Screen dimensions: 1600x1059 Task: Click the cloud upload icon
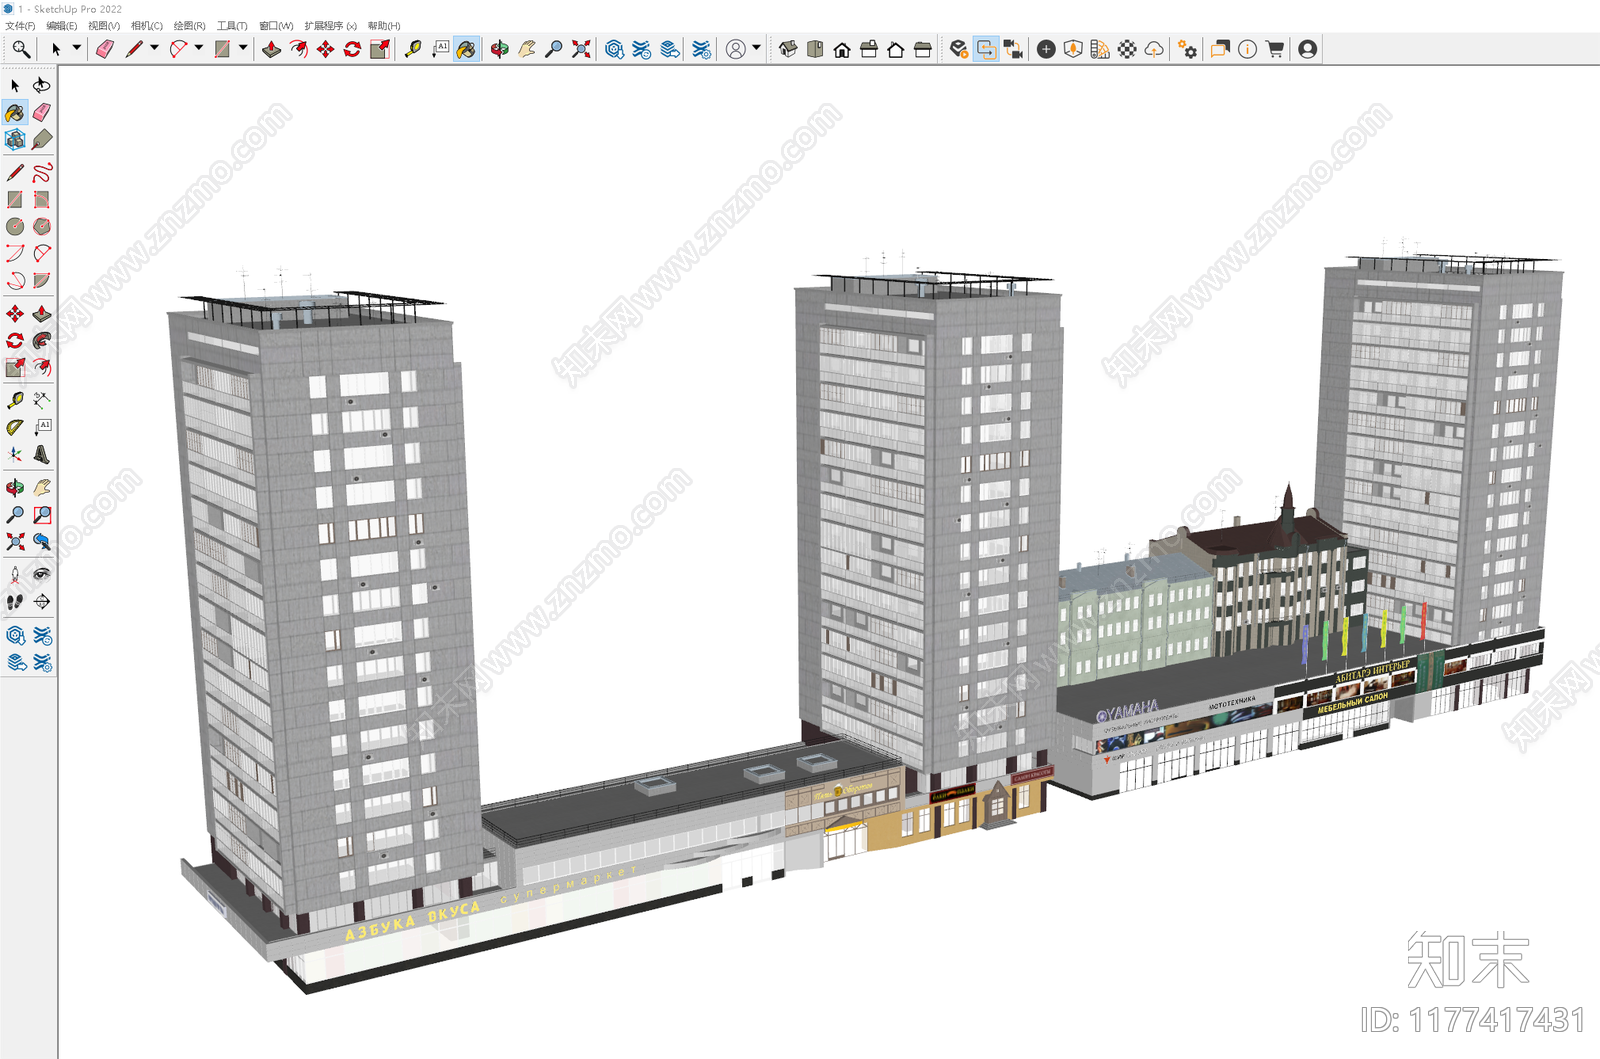pyautogui.click(x=1154, y=49)
